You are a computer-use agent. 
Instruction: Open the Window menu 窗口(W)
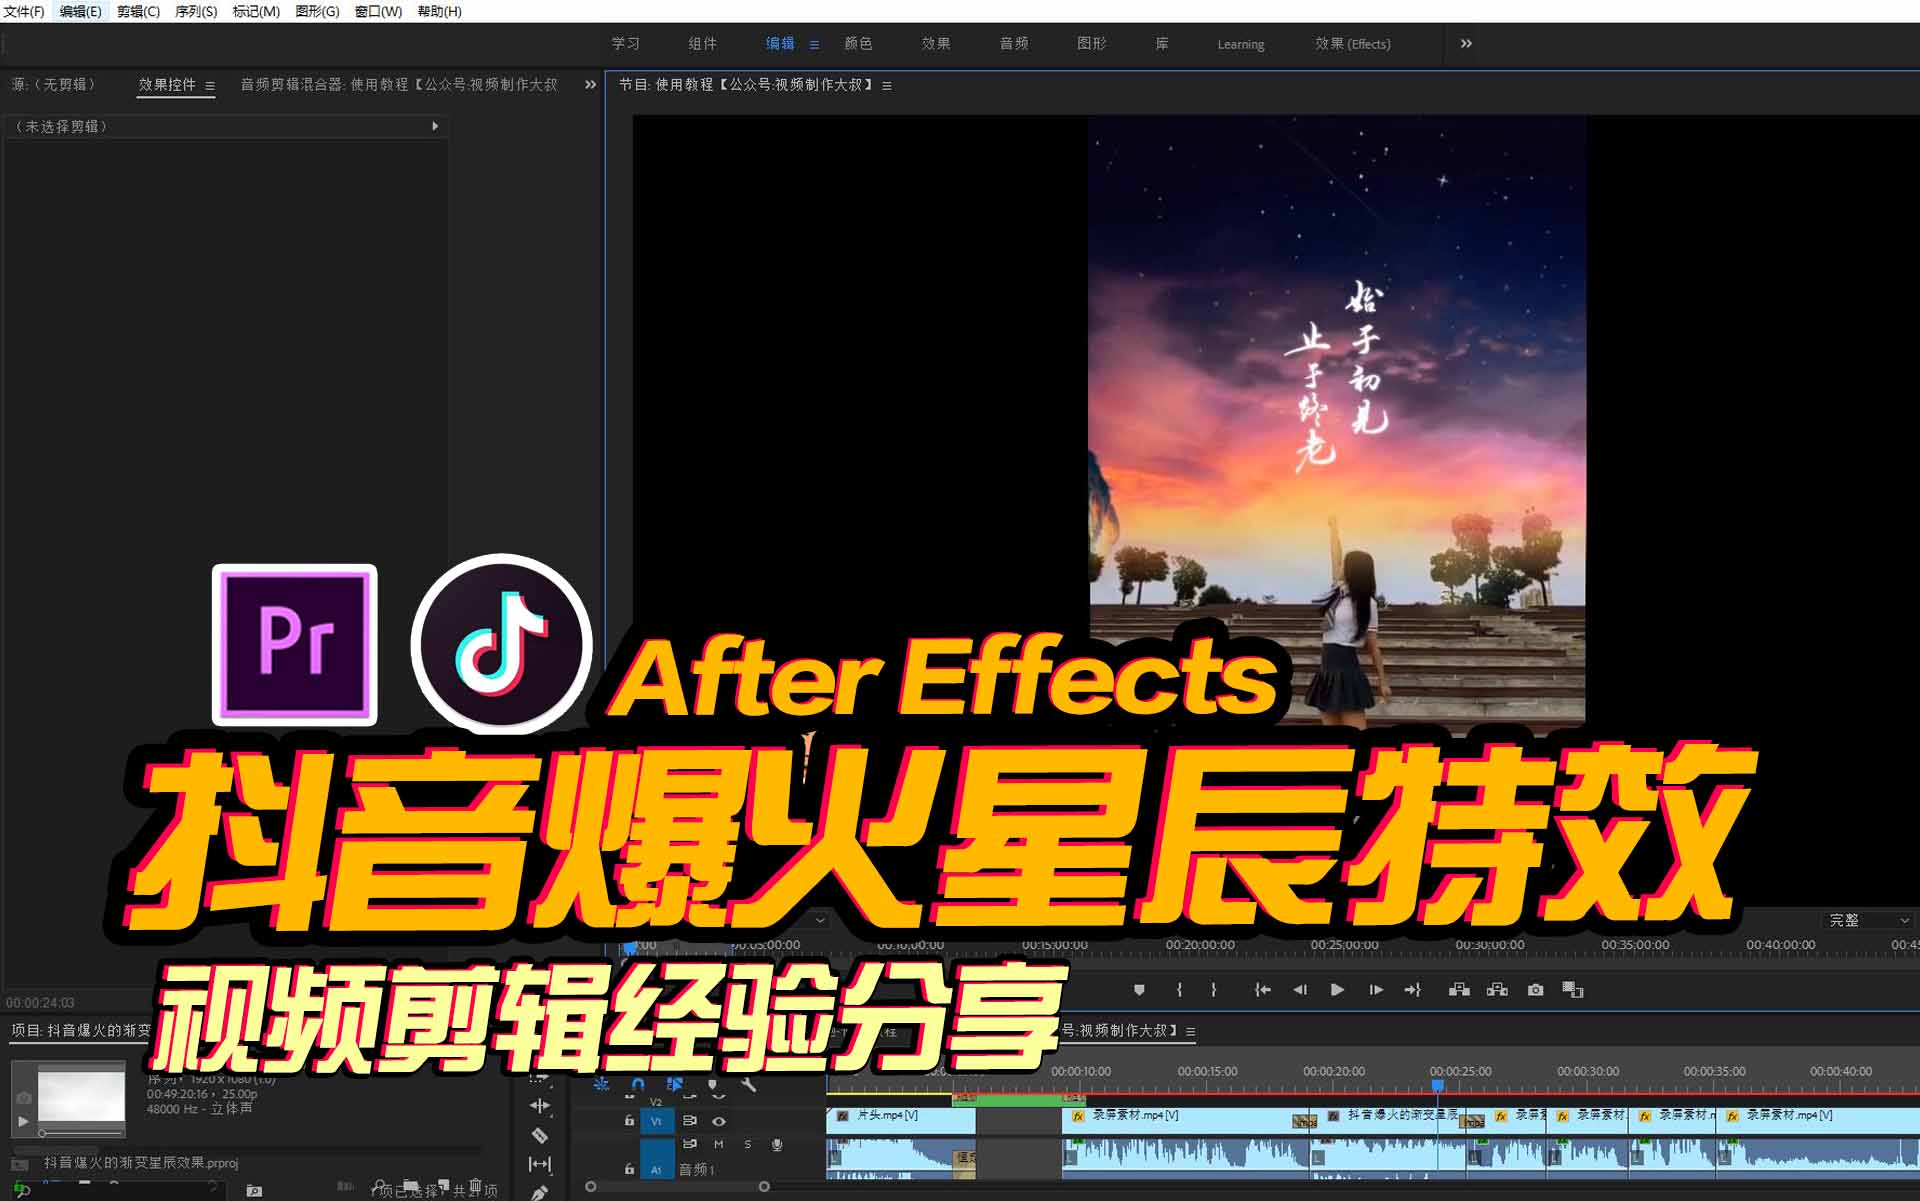[x=378, y=11]
